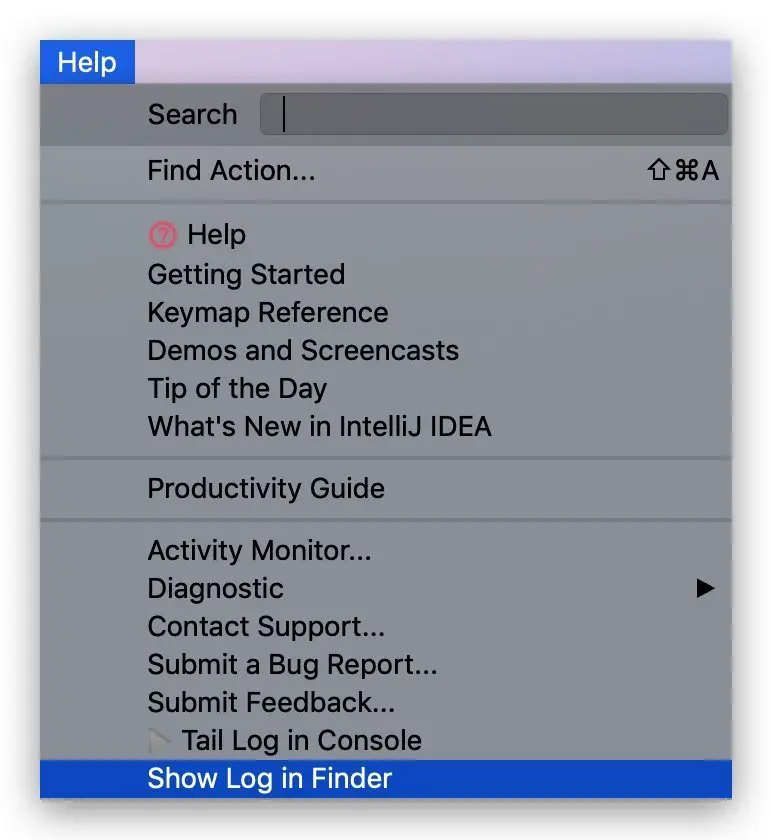
Task: Choose Submit a Bug Report
Action: click(292, 665)
